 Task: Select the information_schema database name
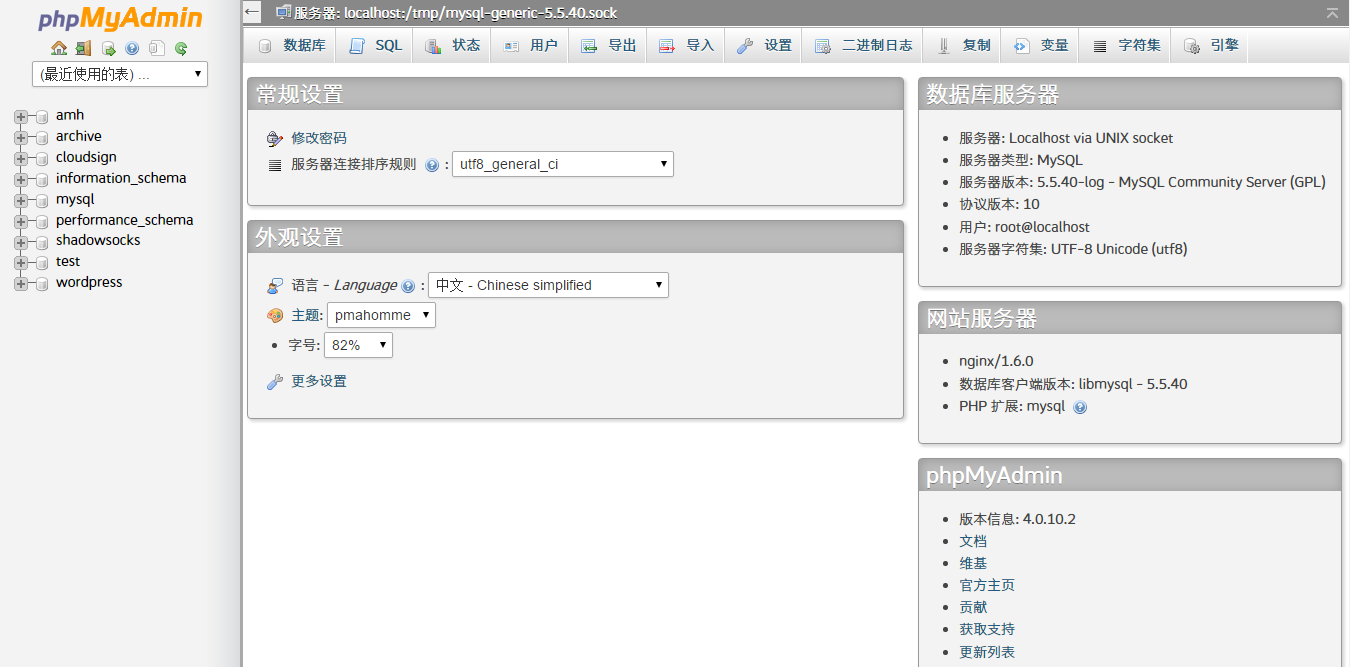(x=121, y=178)
